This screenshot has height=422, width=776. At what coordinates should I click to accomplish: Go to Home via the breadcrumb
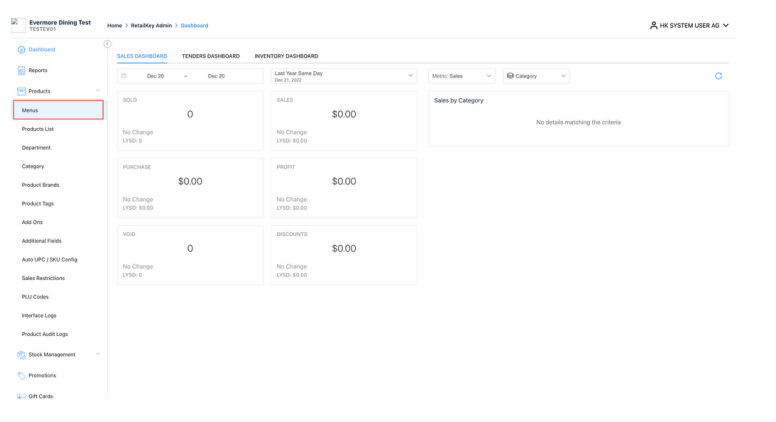pos(113,25)
